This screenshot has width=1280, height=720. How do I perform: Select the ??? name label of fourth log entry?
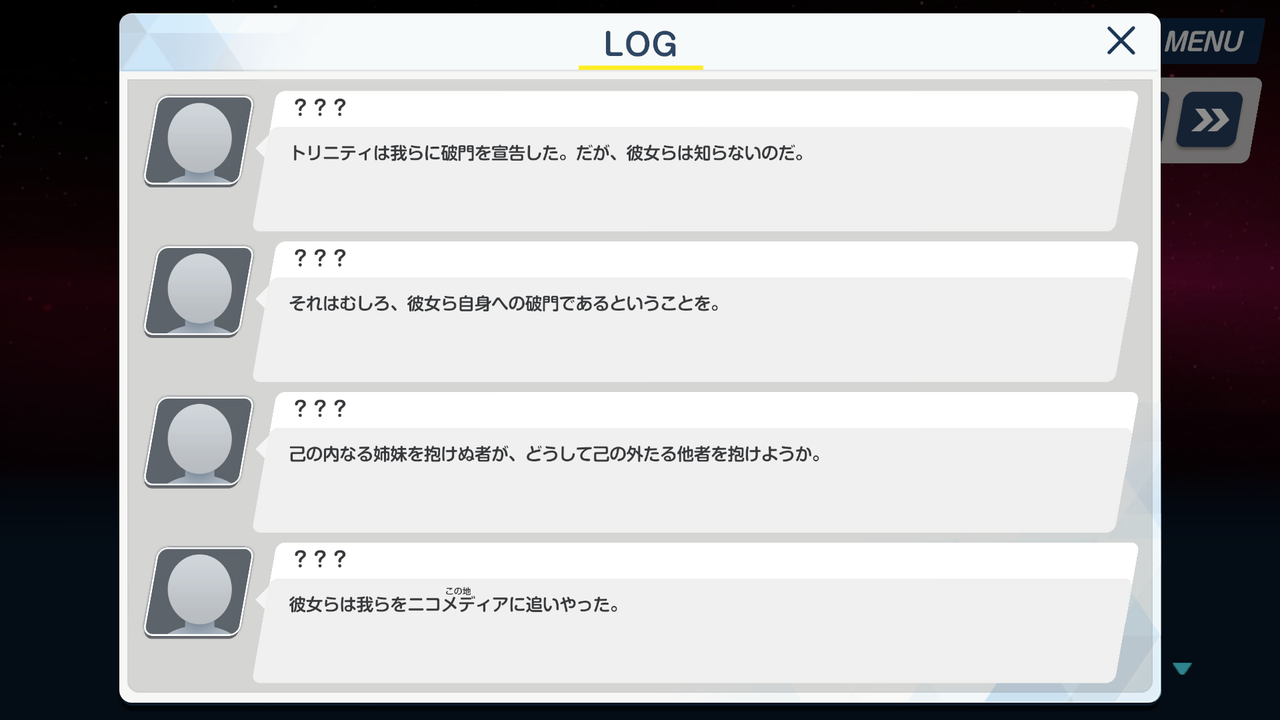[319, 559]
